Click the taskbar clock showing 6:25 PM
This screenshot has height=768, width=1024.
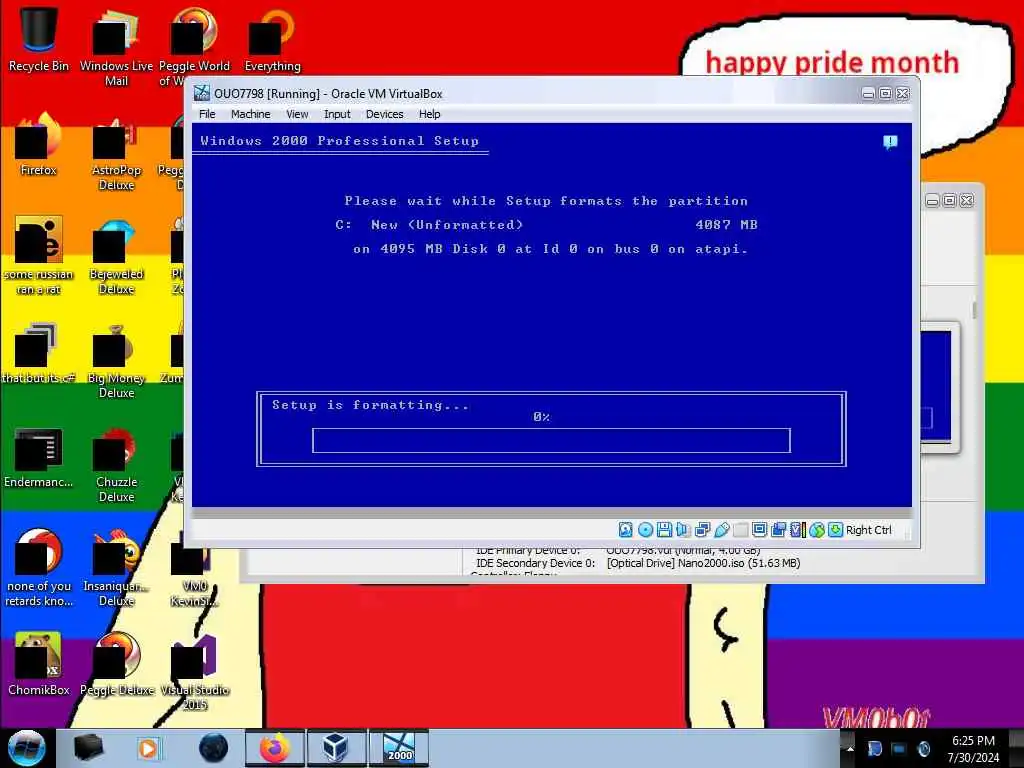point(973,749)
